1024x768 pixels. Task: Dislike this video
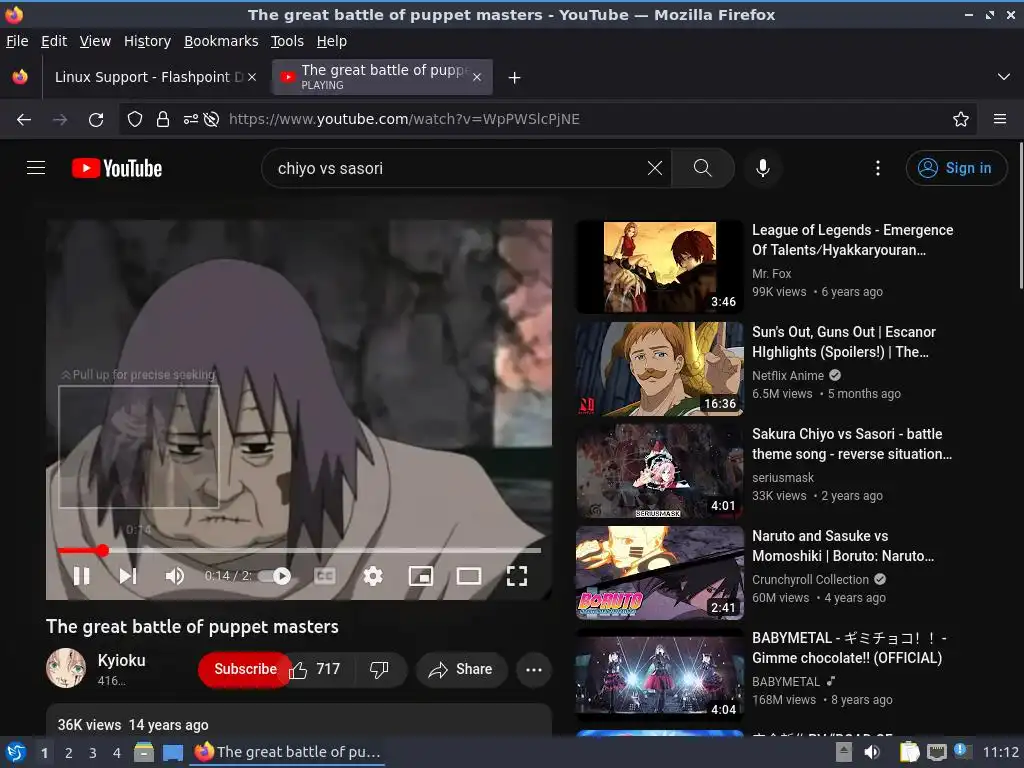379,669
